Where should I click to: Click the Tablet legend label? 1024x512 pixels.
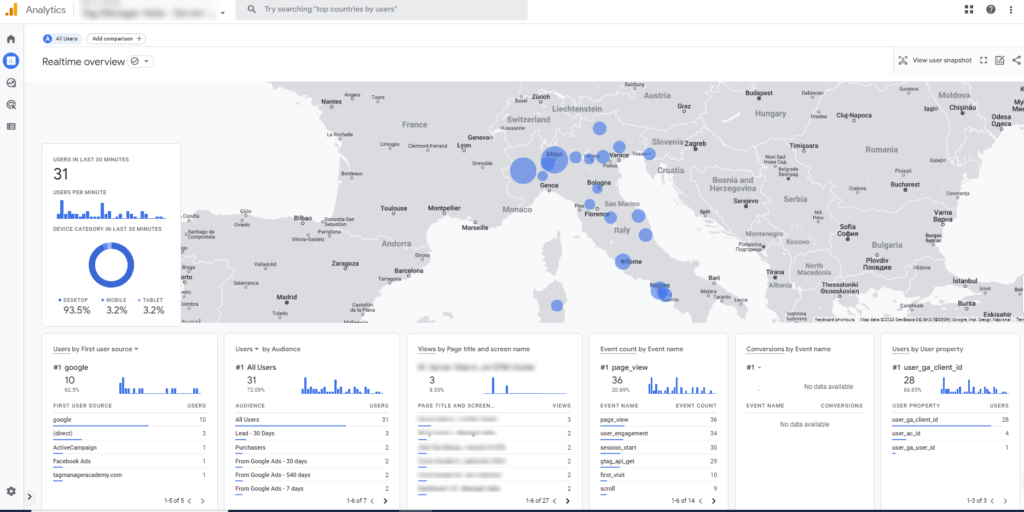coord(151,300)
